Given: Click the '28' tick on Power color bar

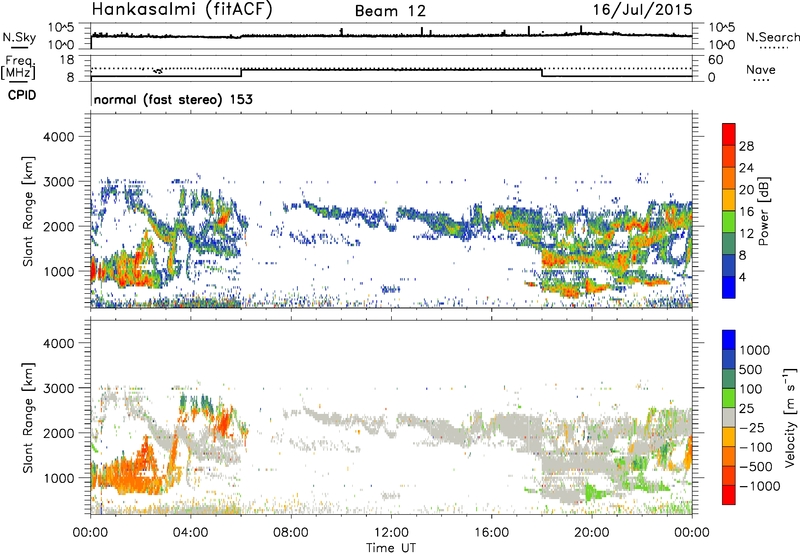Looking at the screenshot, I should pyautogui.click(x=746, y=146).
